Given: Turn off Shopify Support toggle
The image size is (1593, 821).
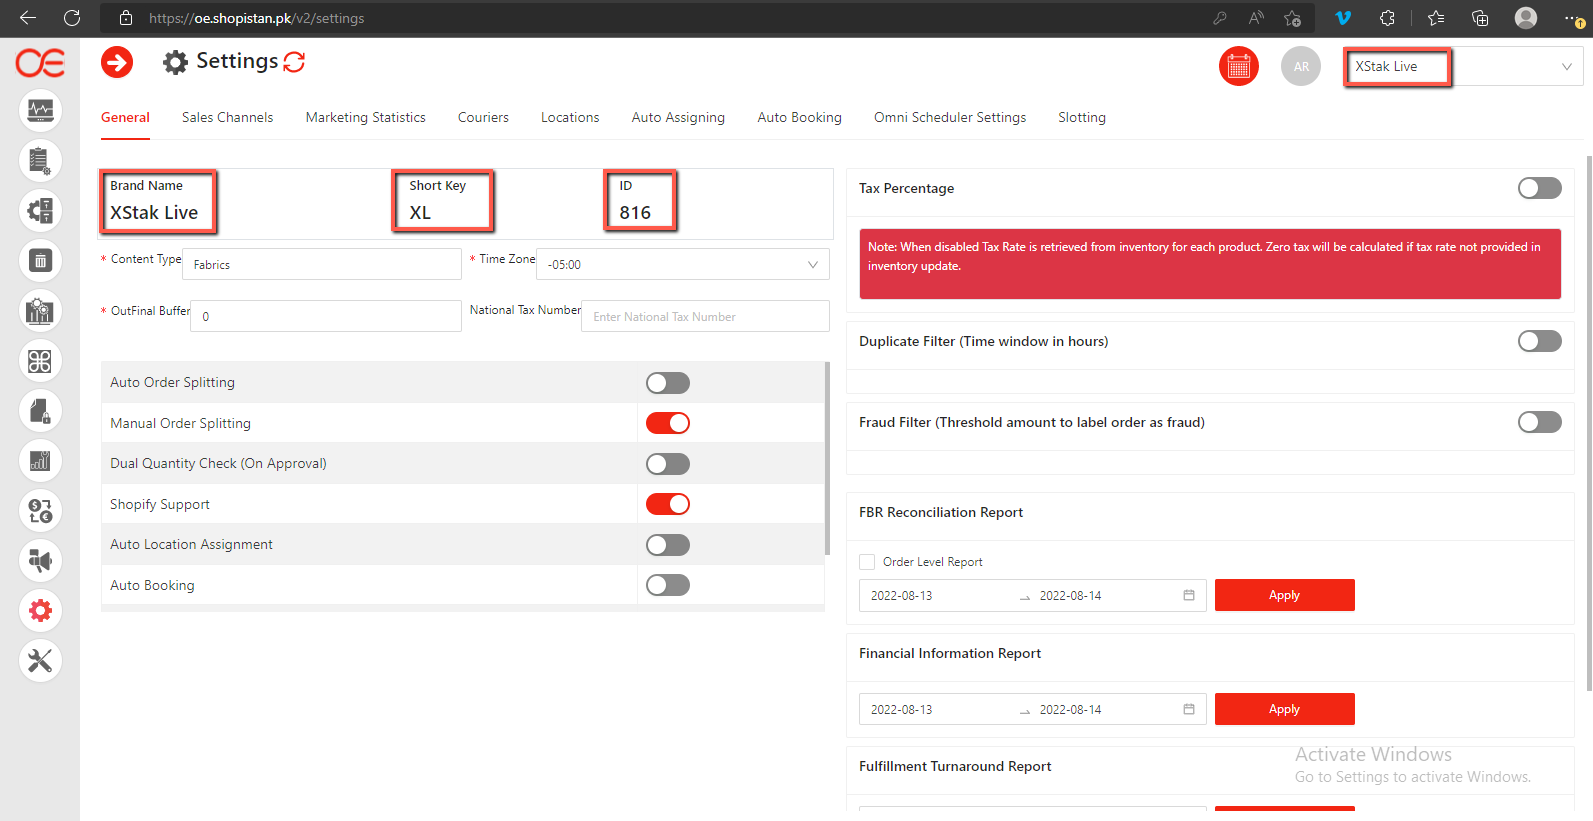Looking at the screenshot, I should click(x=667, y=504).
